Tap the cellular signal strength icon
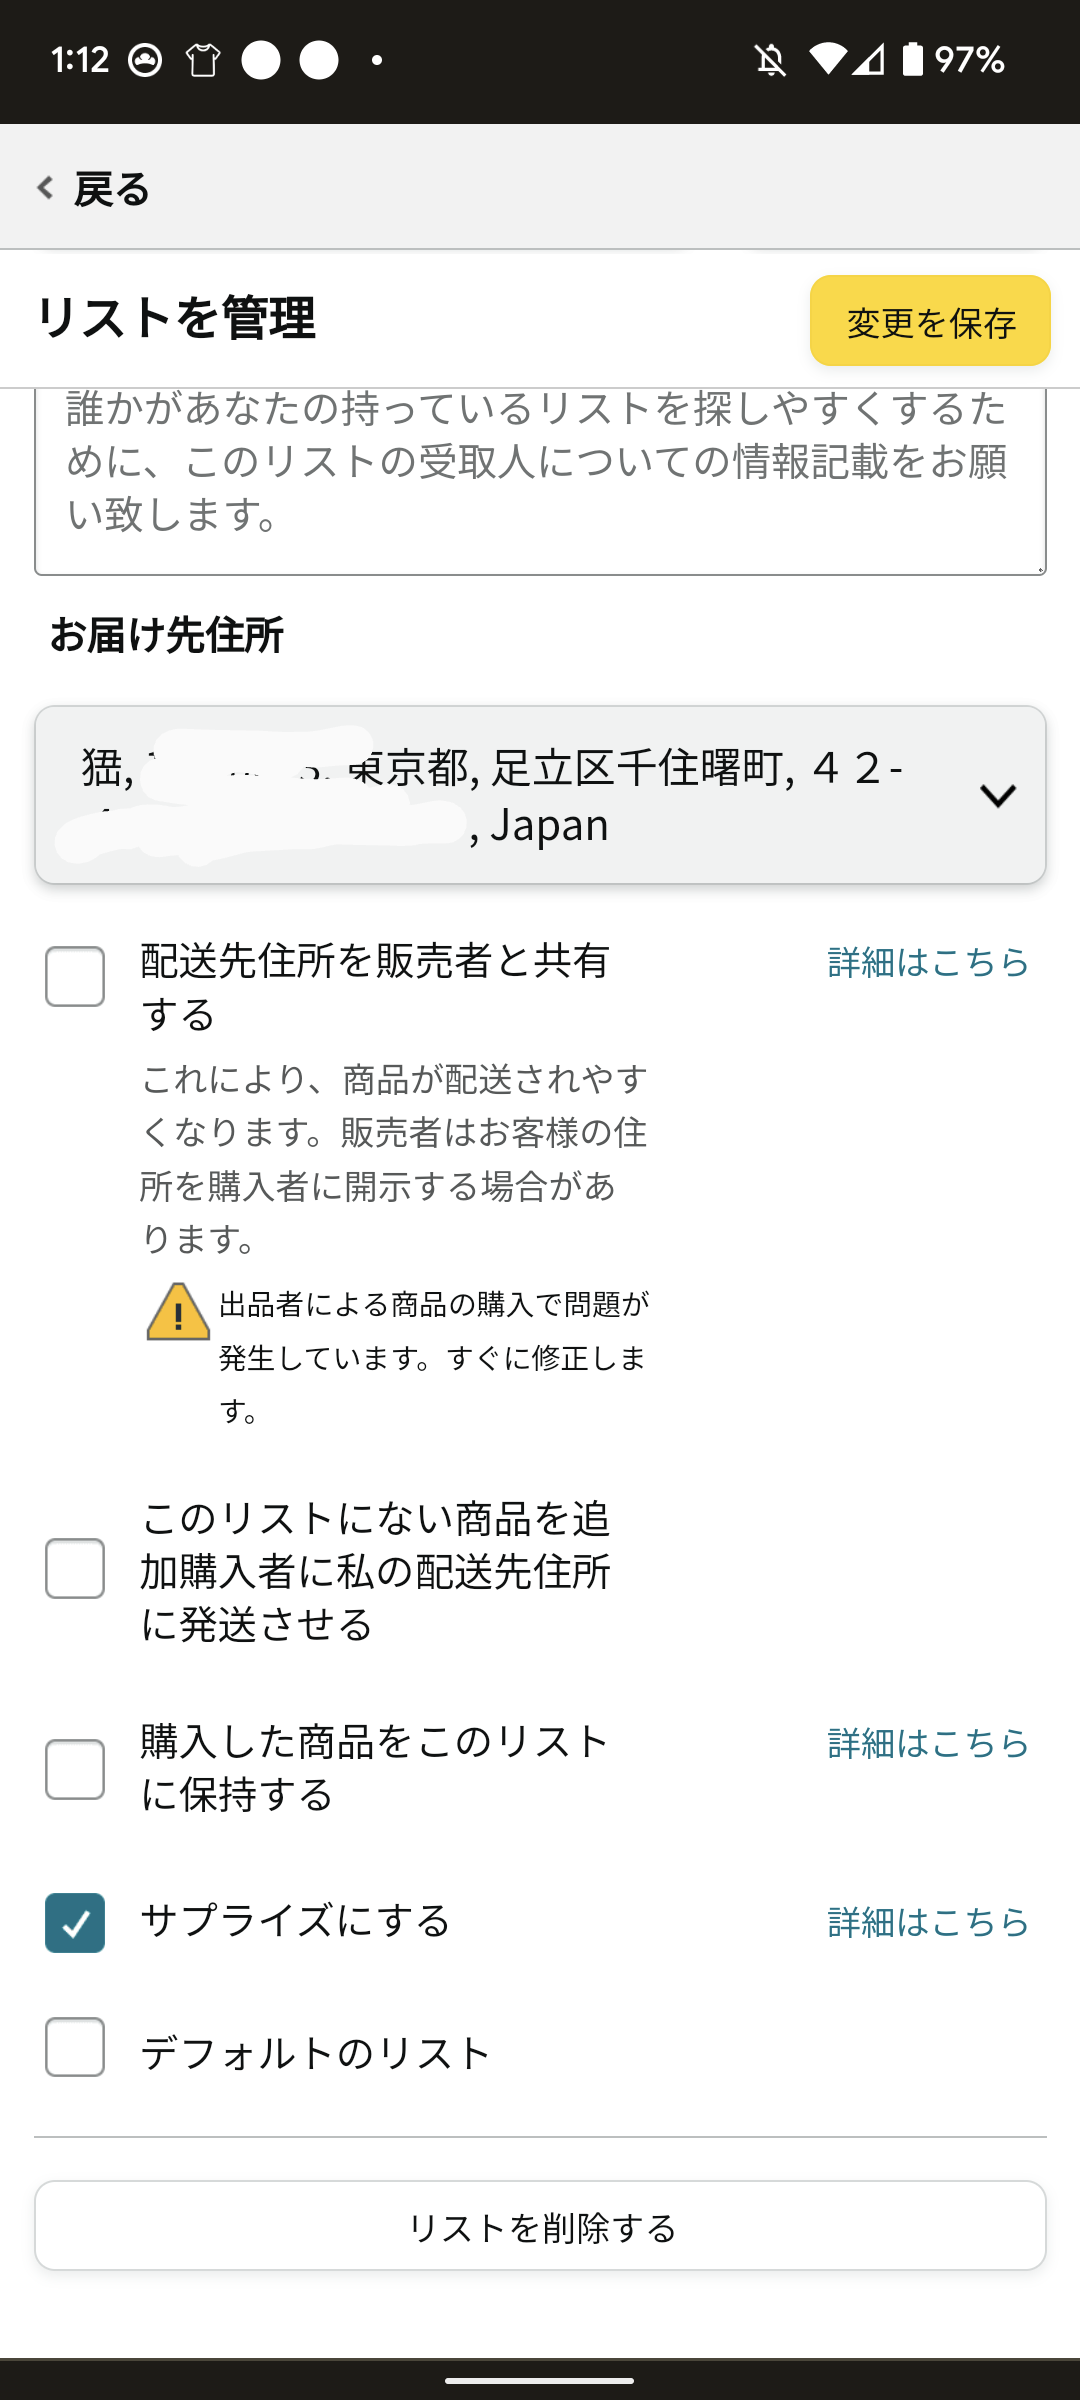 point(868,60)
